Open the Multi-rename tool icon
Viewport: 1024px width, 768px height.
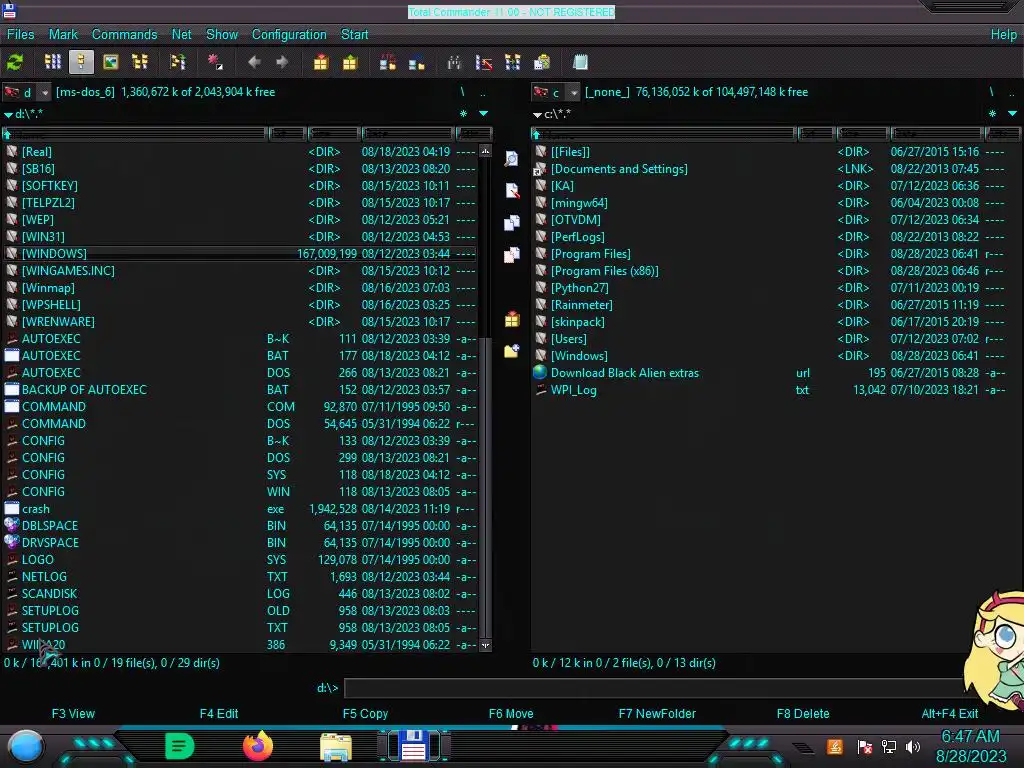[x=484, y=63]
